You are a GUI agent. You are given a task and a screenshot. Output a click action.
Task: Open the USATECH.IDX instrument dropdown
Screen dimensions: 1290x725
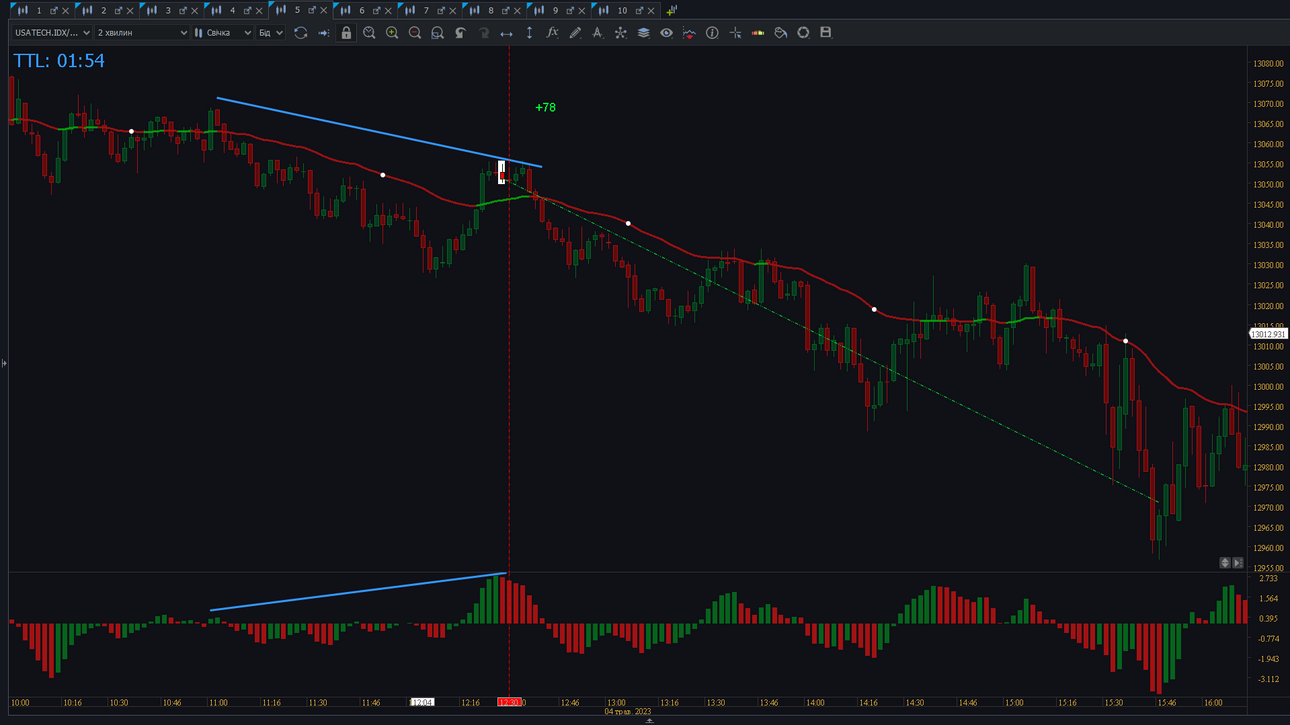pyautogui.click(x=51, y=33)
